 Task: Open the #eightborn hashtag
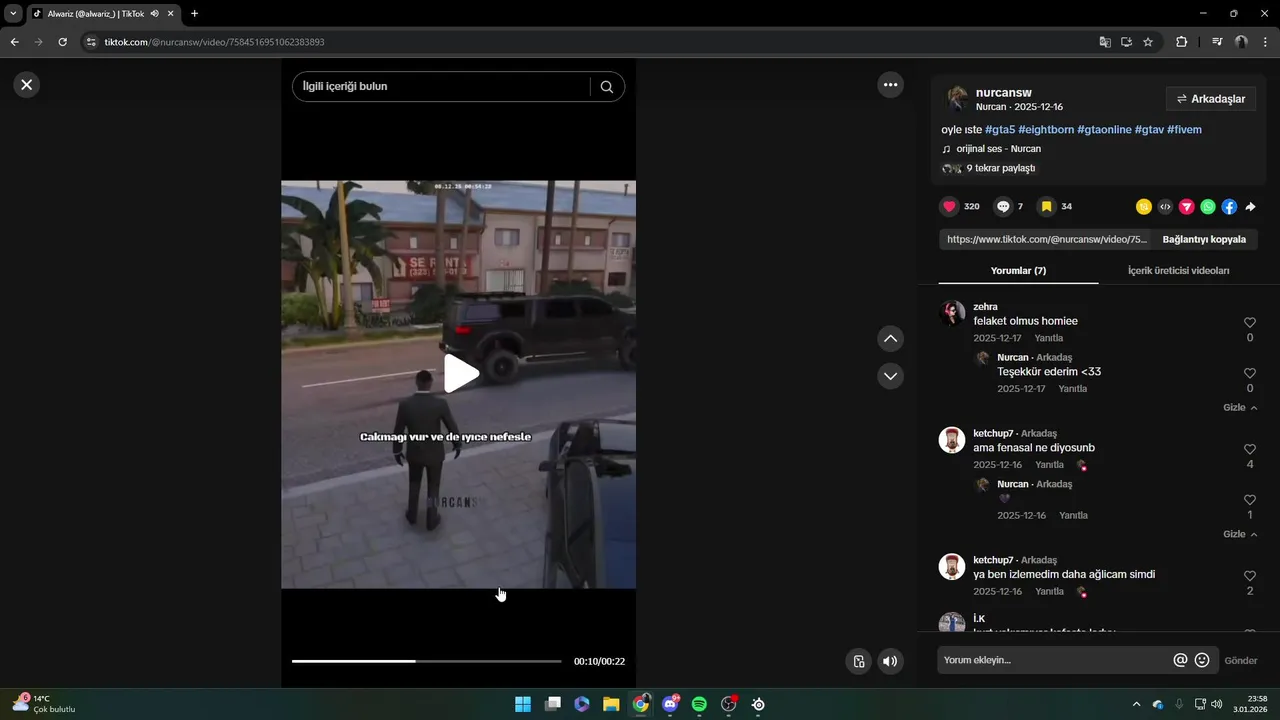click(1046, 130)
